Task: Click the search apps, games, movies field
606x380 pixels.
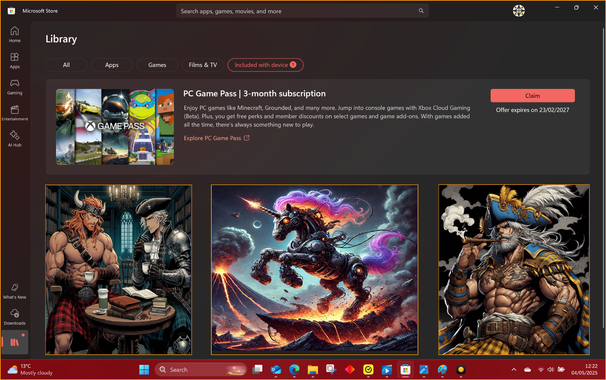Action: [302, 11]
